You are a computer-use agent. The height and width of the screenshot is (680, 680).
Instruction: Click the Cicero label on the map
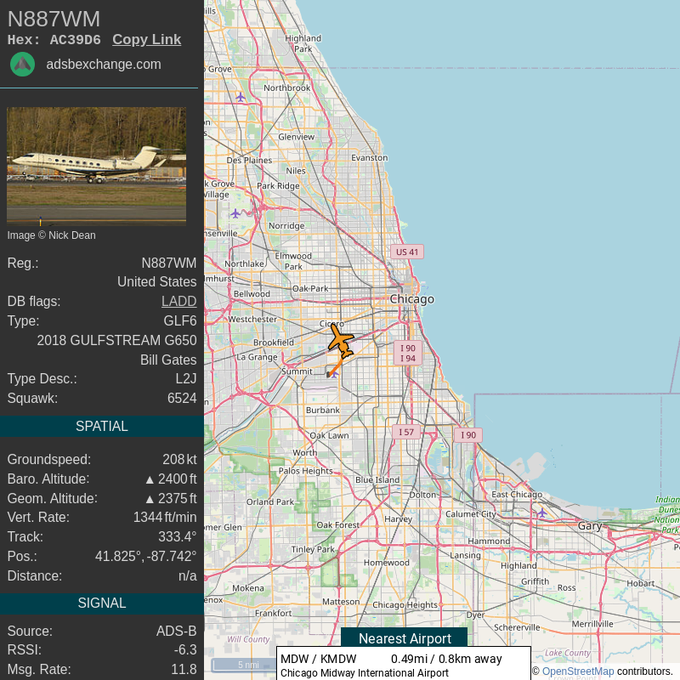tap(332, 324)
